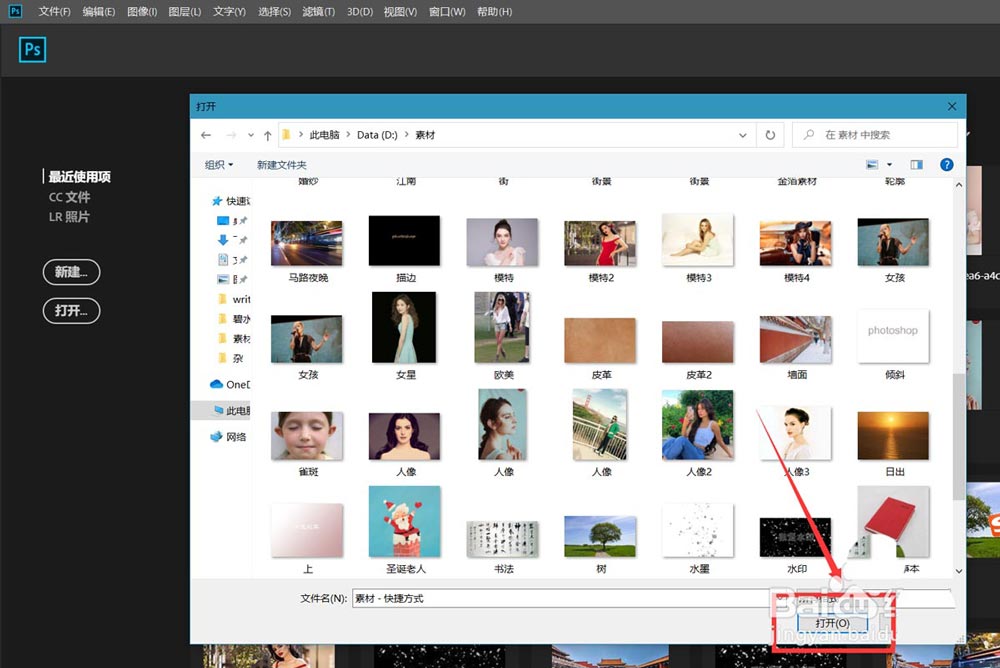
Task: Select 快速访问 in the navigation pane
Action: click(231, 201)
